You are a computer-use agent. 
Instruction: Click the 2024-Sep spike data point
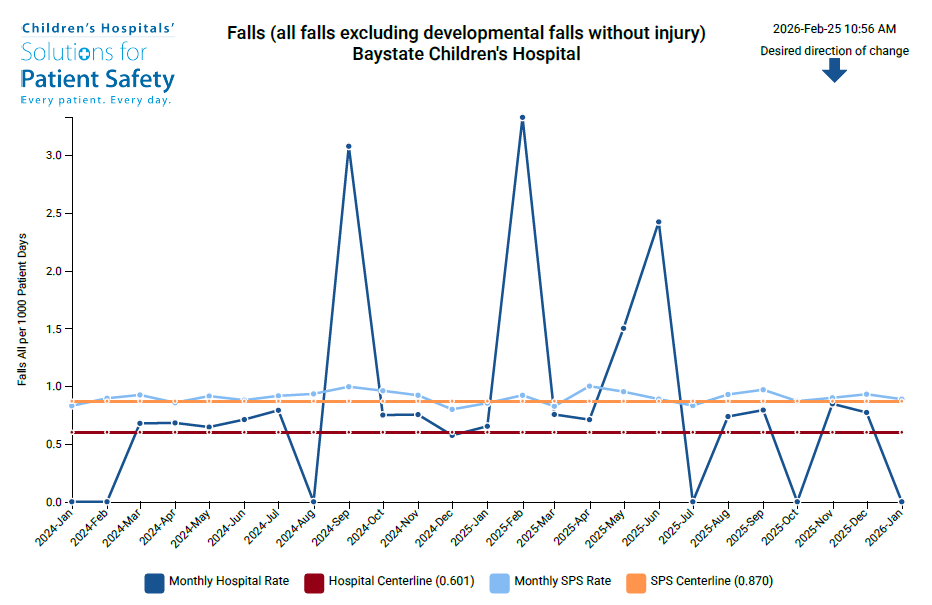[349, 146]
